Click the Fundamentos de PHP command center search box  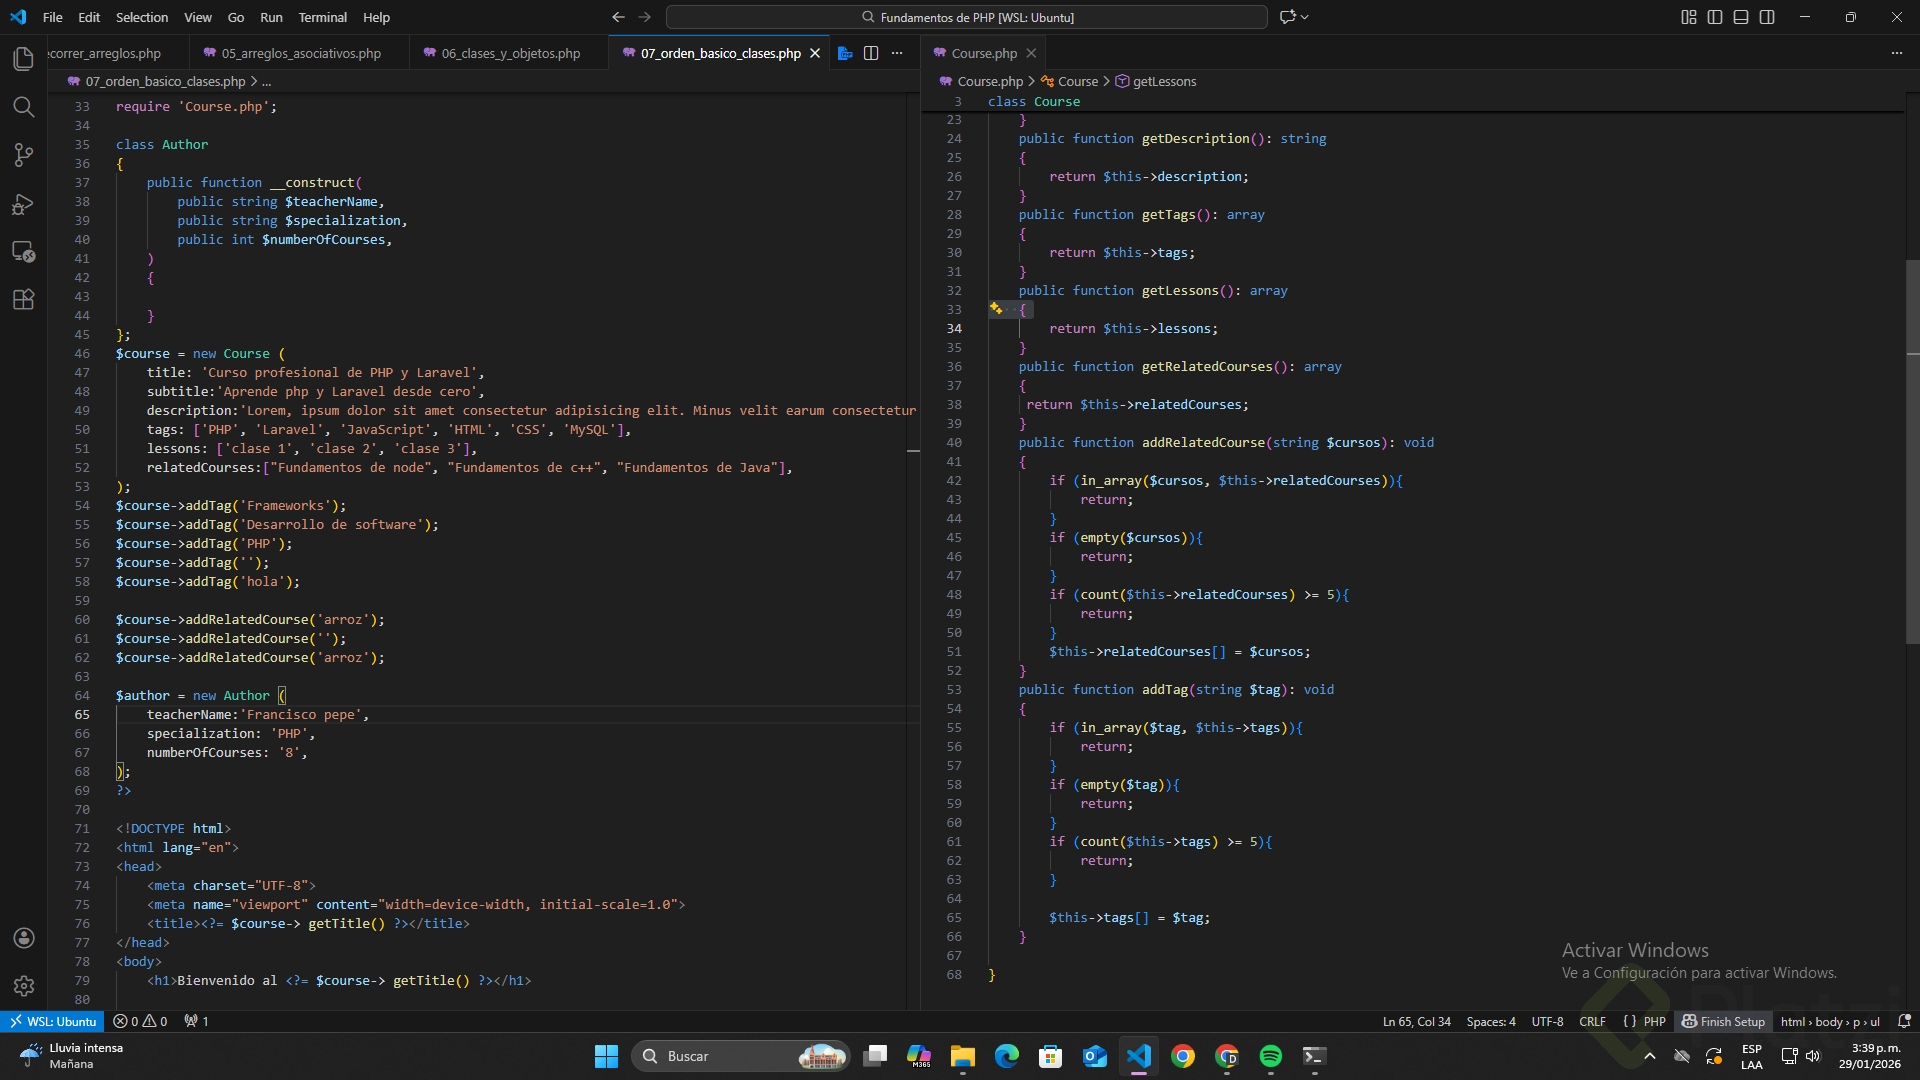[966, 17]
